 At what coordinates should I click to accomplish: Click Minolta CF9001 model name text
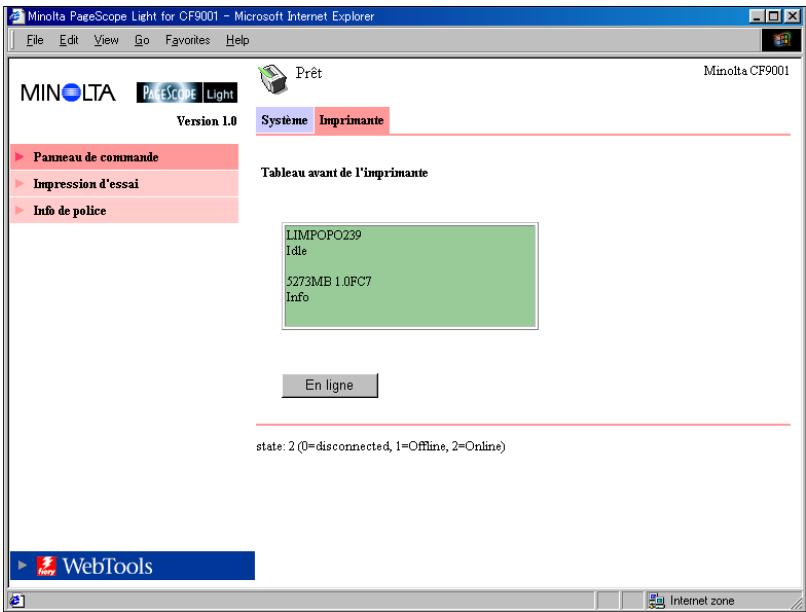(746, 70)
